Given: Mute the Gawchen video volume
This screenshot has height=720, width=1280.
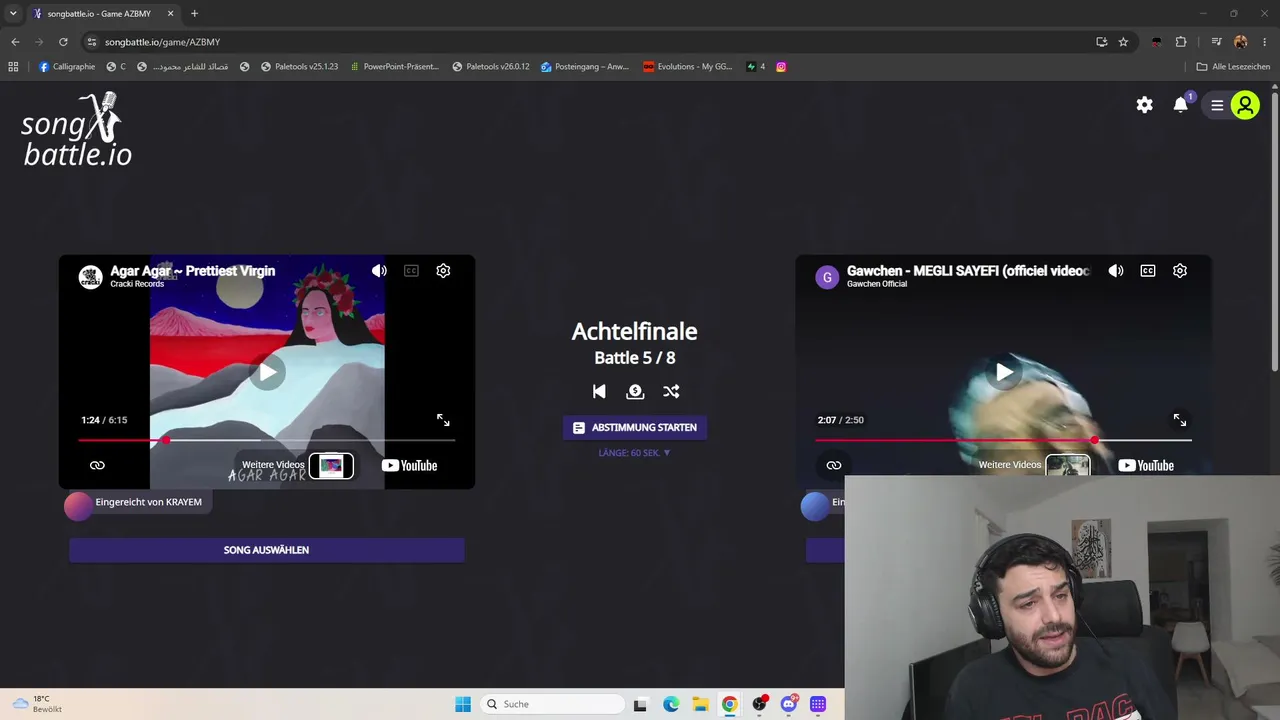Looking at the screenshot, I should click(1116, 271).
